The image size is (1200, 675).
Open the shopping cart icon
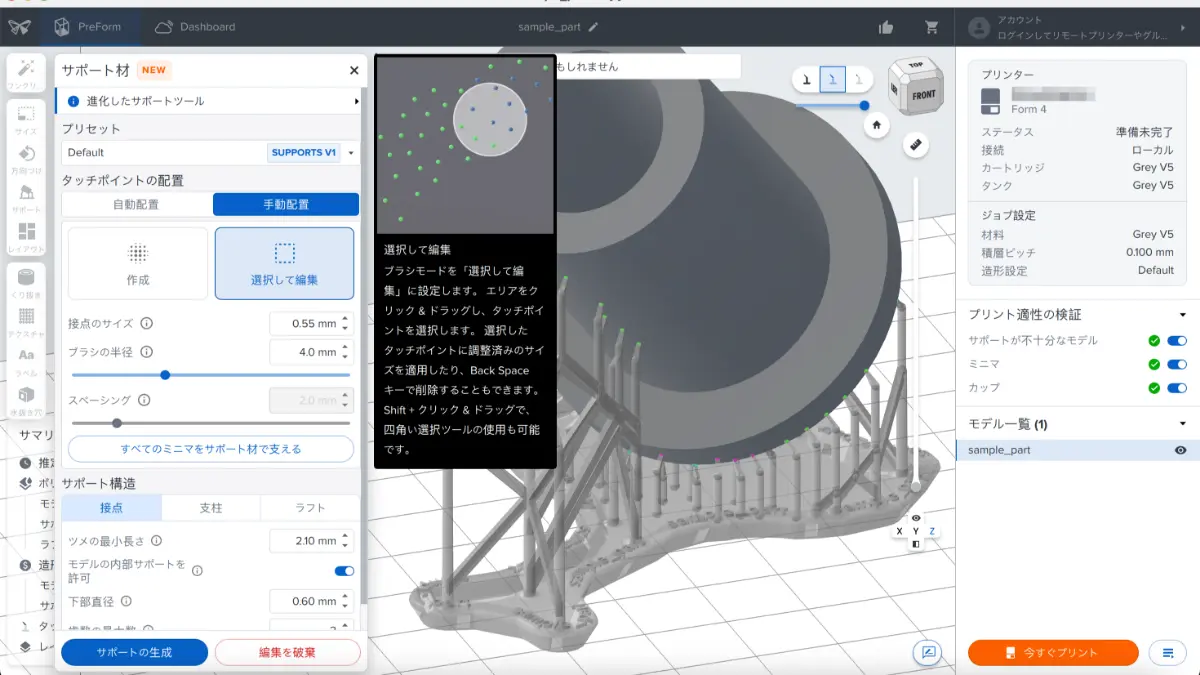coord(932,27)
